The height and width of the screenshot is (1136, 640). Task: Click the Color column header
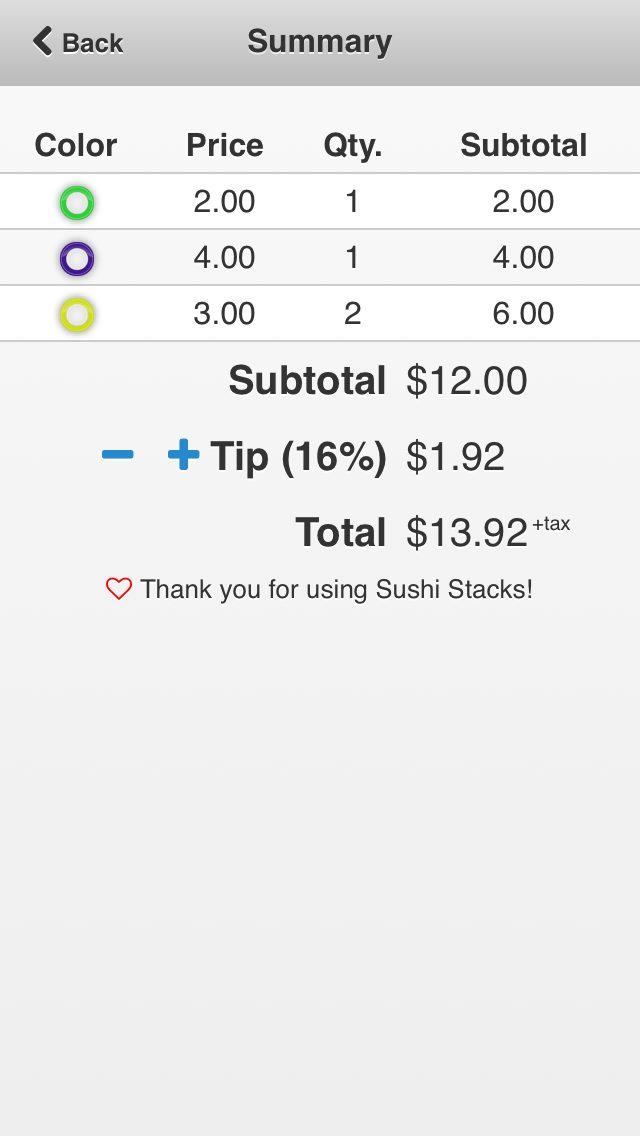(76, 146)
